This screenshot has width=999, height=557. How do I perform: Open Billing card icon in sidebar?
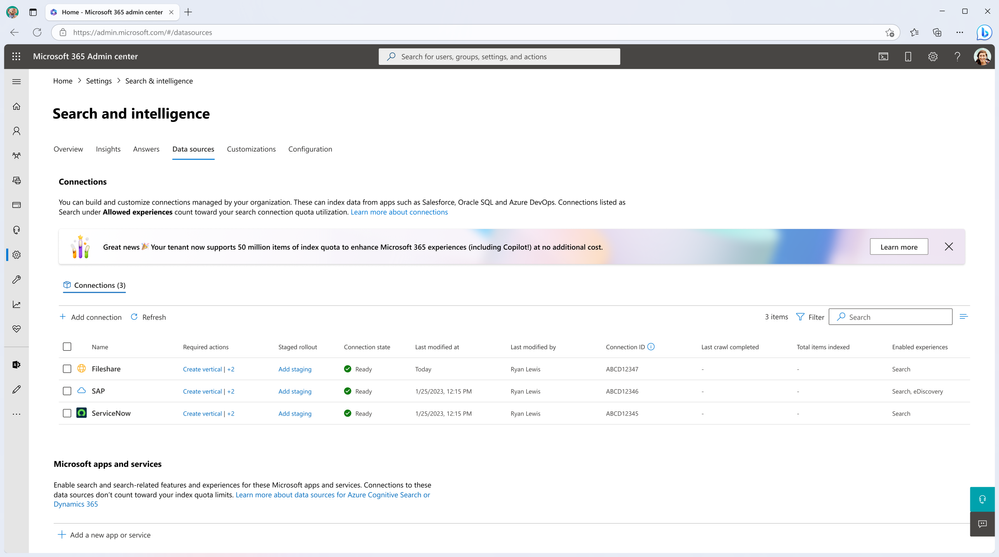(x=17, y=205)
